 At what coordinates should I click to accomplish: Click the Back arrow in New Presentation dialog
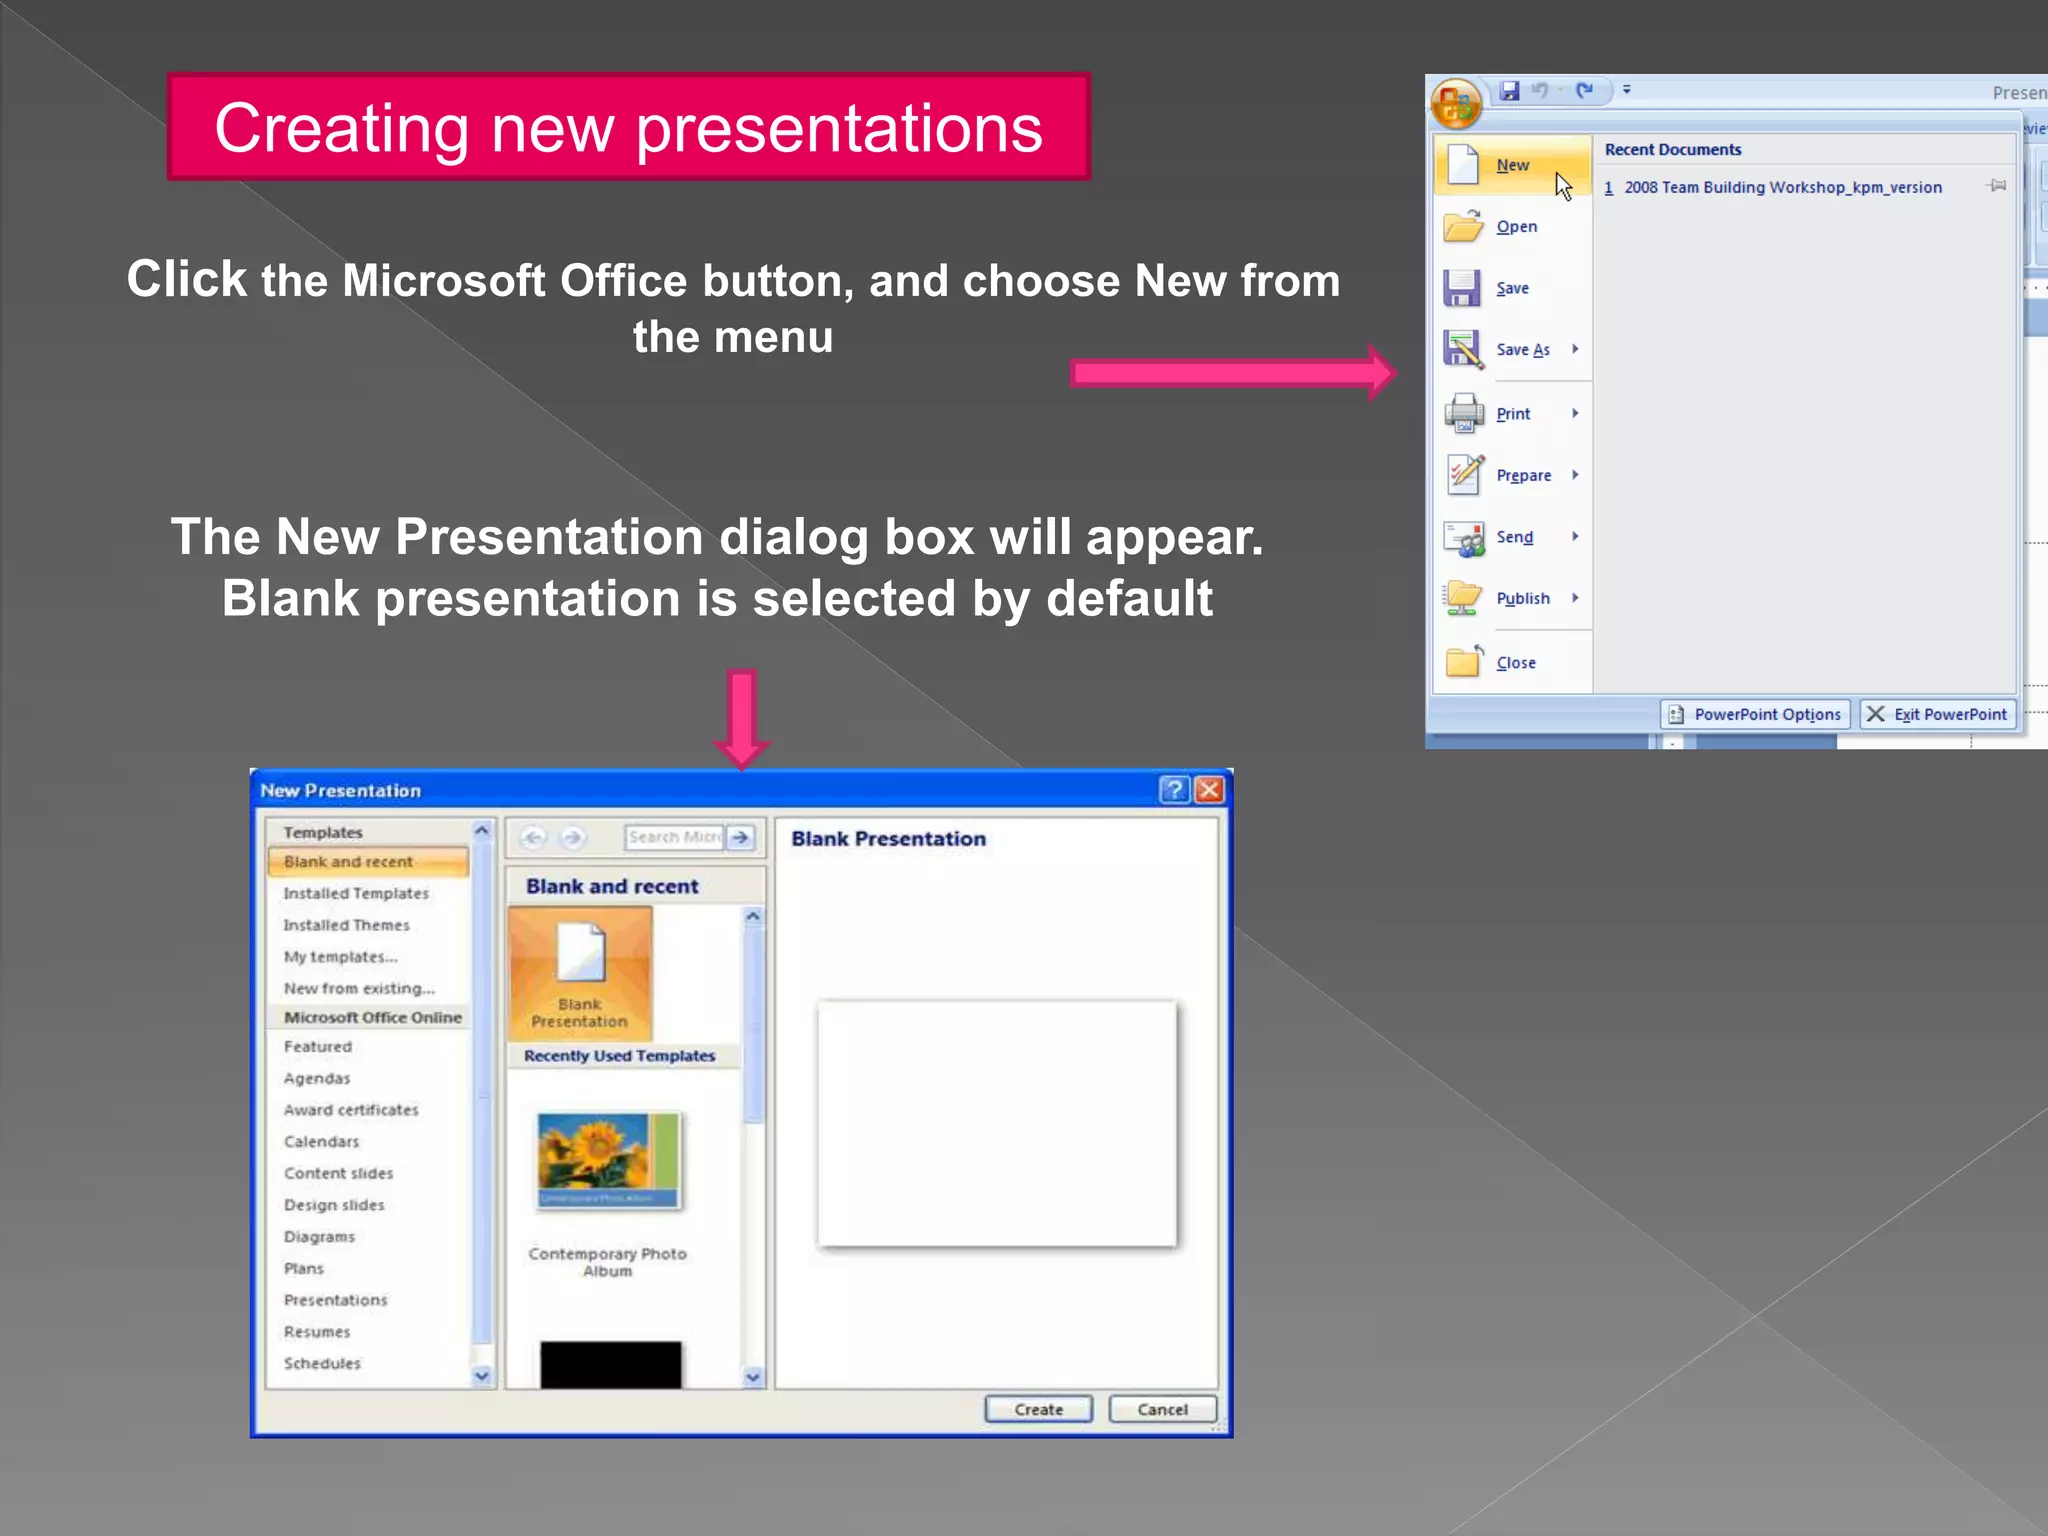(x=534, y=837)
